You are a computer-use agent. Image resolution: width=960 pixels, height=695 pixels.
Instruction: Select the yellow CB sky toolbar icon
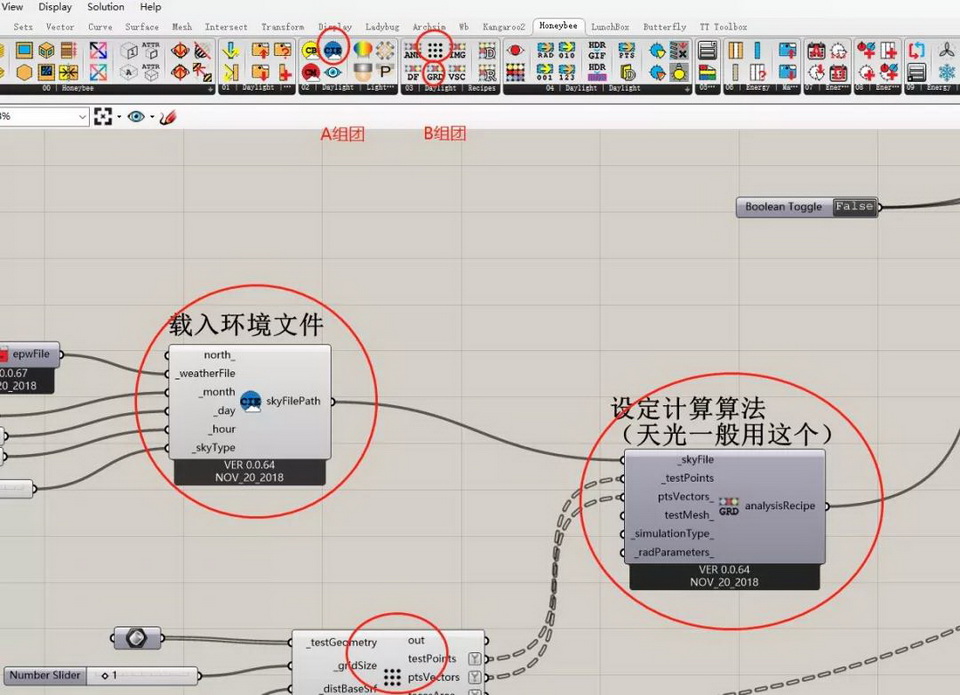tap(311, 50)
